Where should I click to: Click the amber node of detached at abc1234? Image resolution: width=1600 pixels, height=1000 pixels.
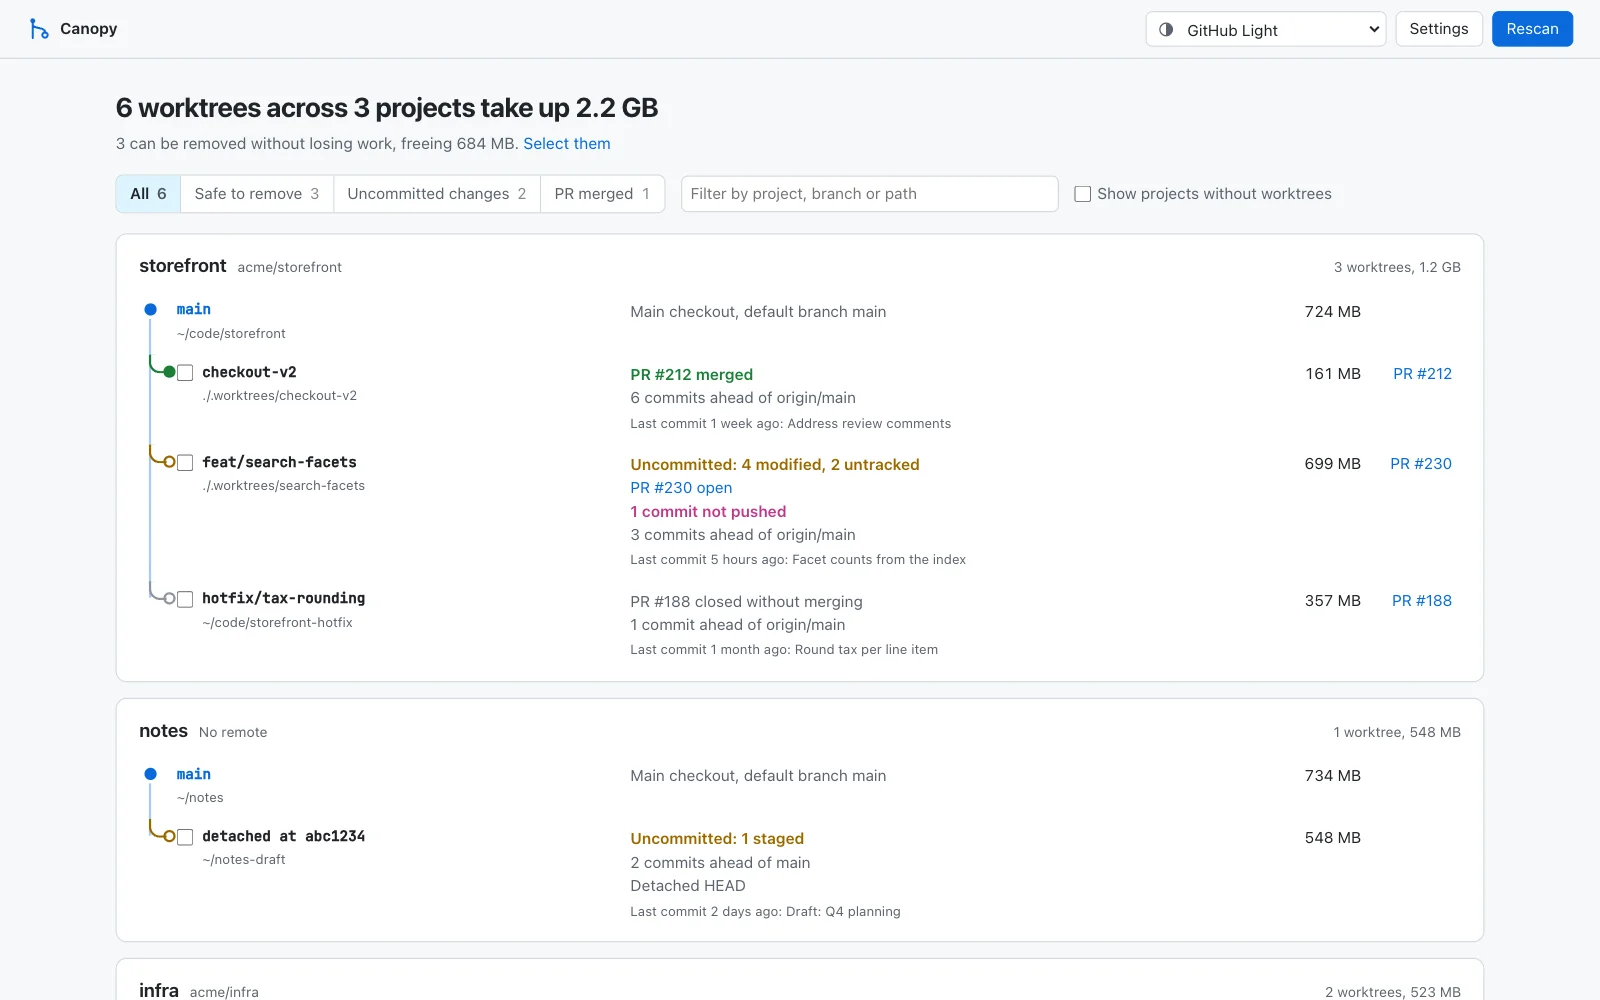(169, 836)
